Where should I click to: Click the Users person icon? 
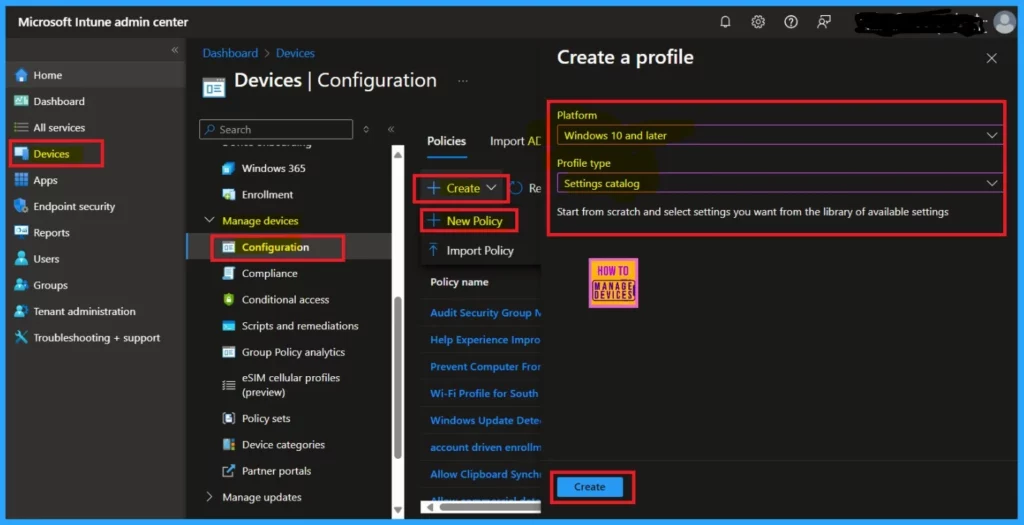coord(22,259)
